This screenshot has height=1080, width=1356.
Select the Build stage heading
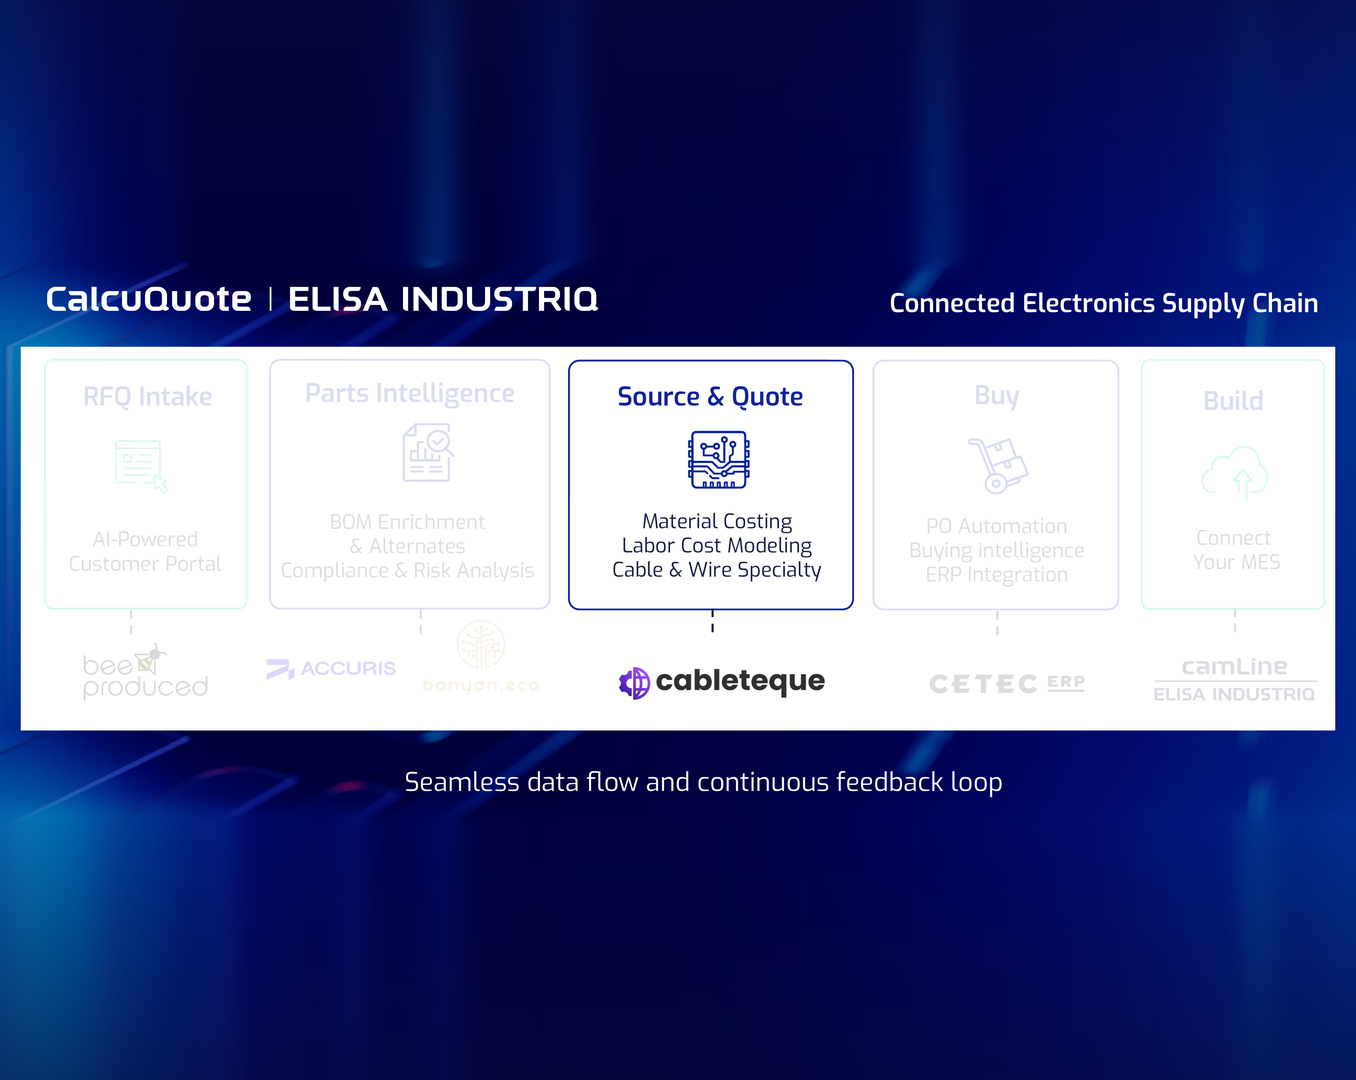(1234, 401)
